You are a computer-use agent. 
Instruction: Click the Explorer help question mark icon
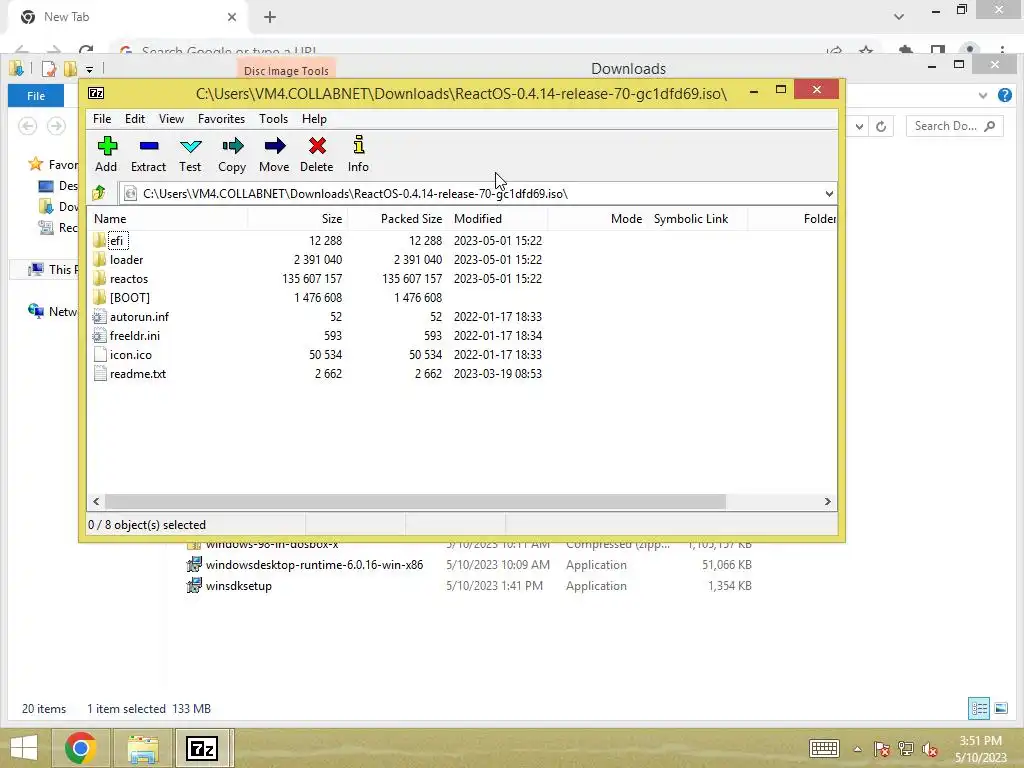point(1005,95)
